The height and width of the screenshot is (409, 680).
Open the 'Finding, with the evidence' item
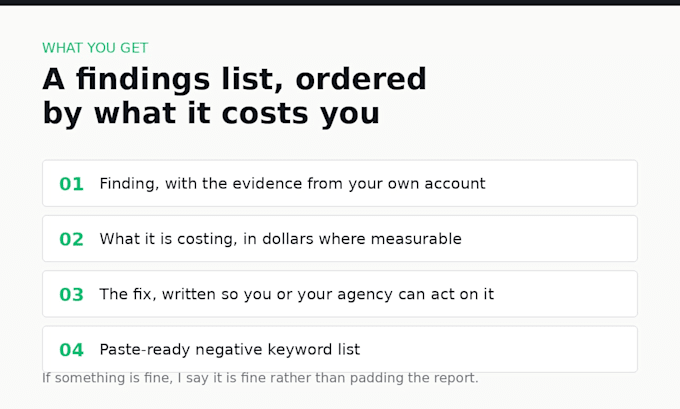(340, 183)
